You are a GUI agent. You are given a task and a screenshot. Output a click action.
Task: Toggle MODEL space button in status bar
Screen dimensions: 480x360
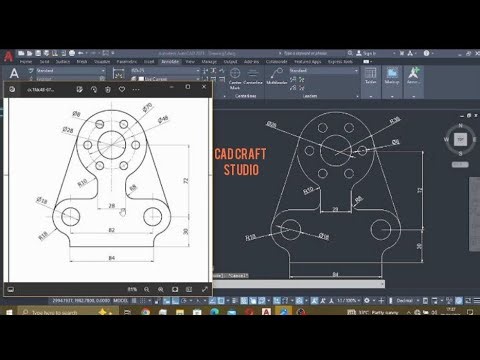pyautogui.click(x=121, y=301)
